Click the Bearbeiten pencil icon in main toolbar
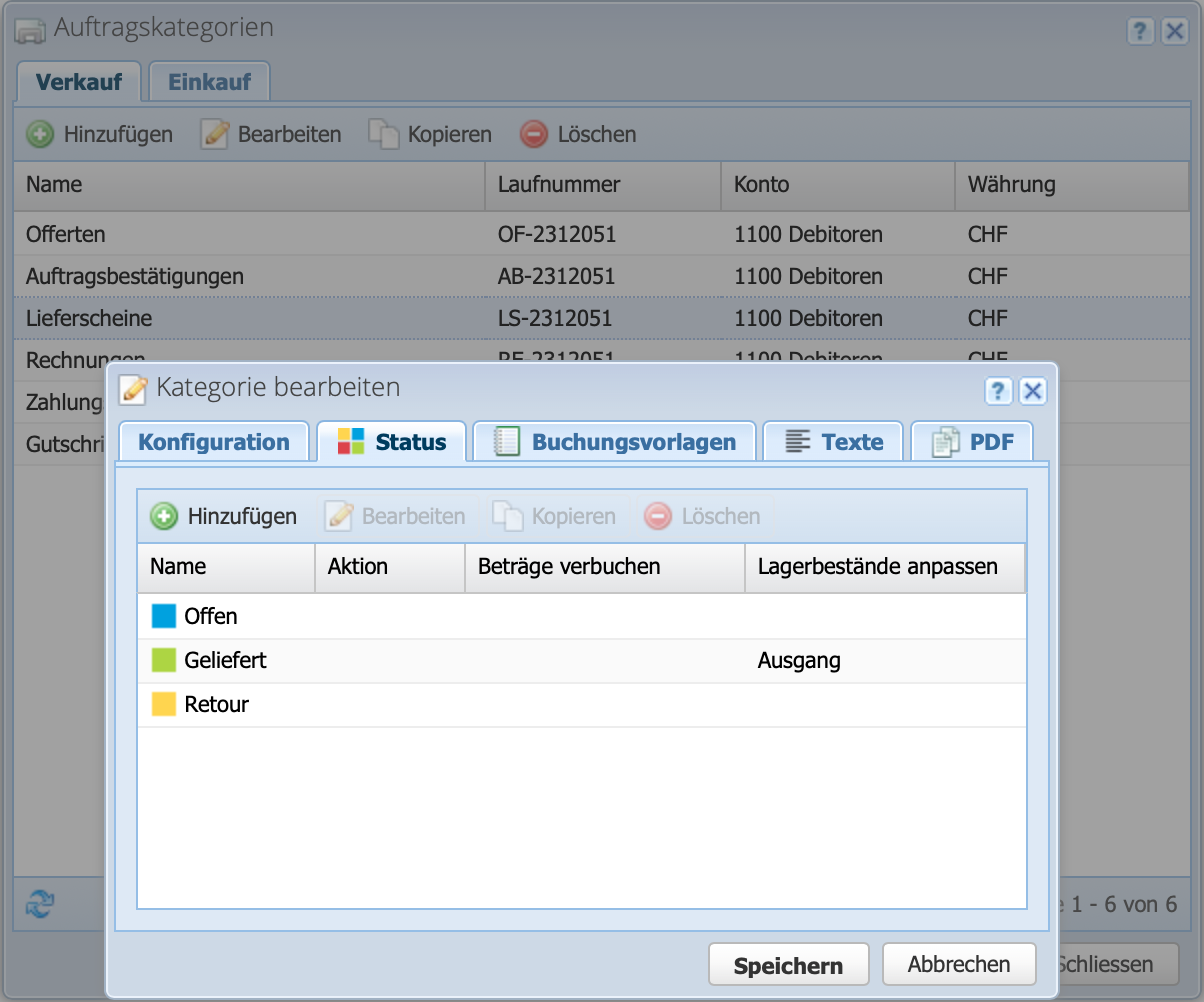This screenshot has width=1204, height=1002. pos(214,134)
